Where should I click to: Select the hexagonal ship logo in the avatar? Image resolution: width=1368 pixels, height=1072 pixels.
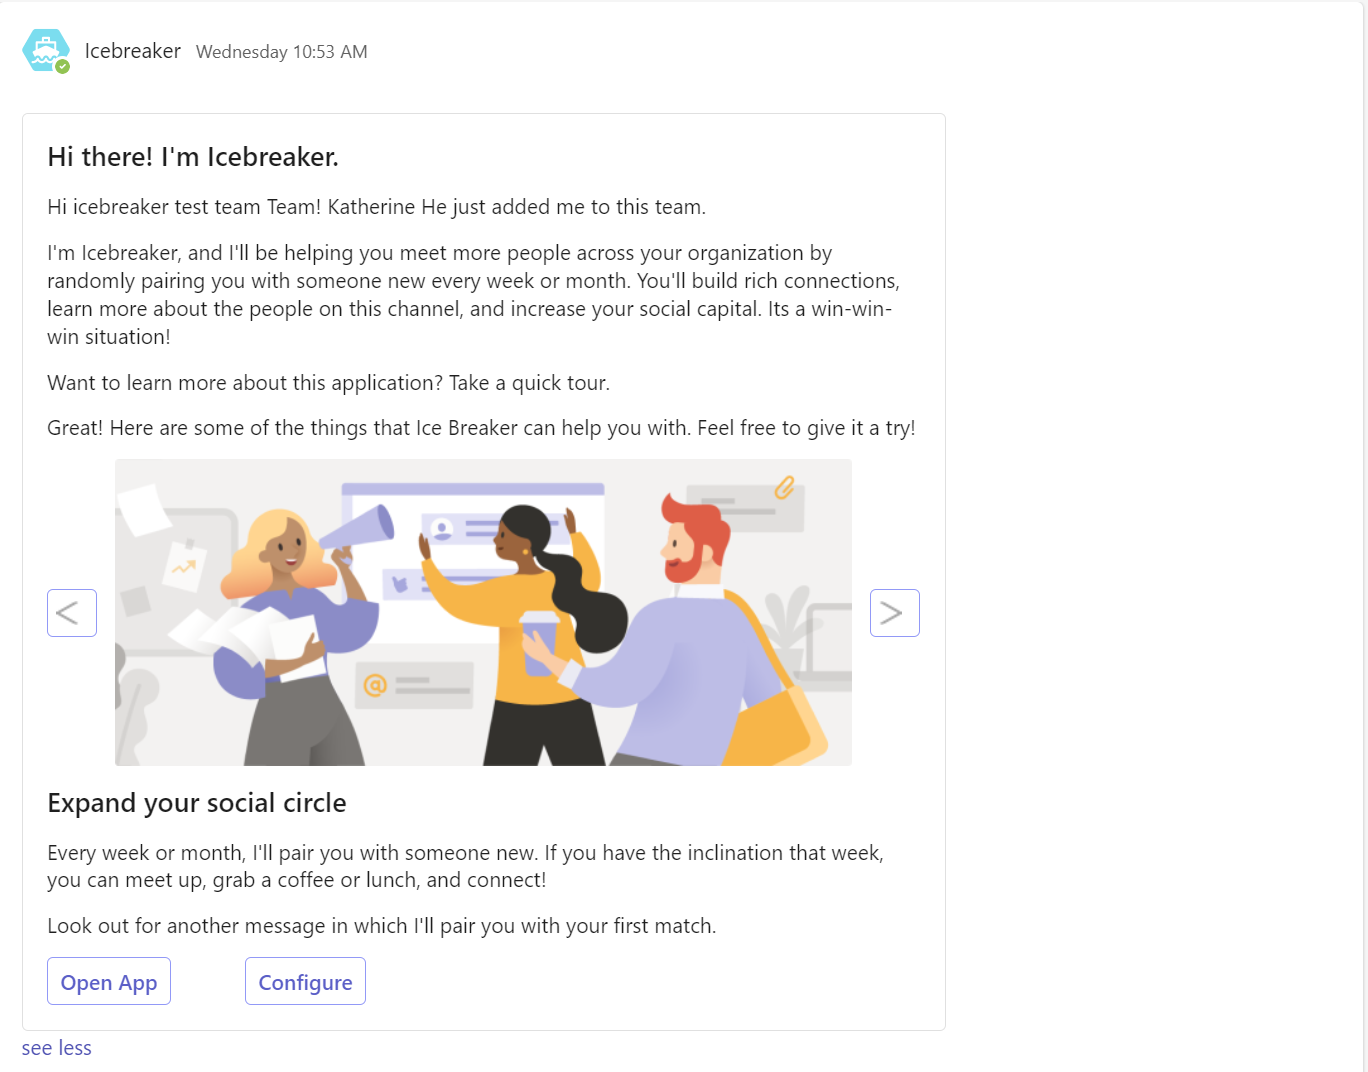45,48
